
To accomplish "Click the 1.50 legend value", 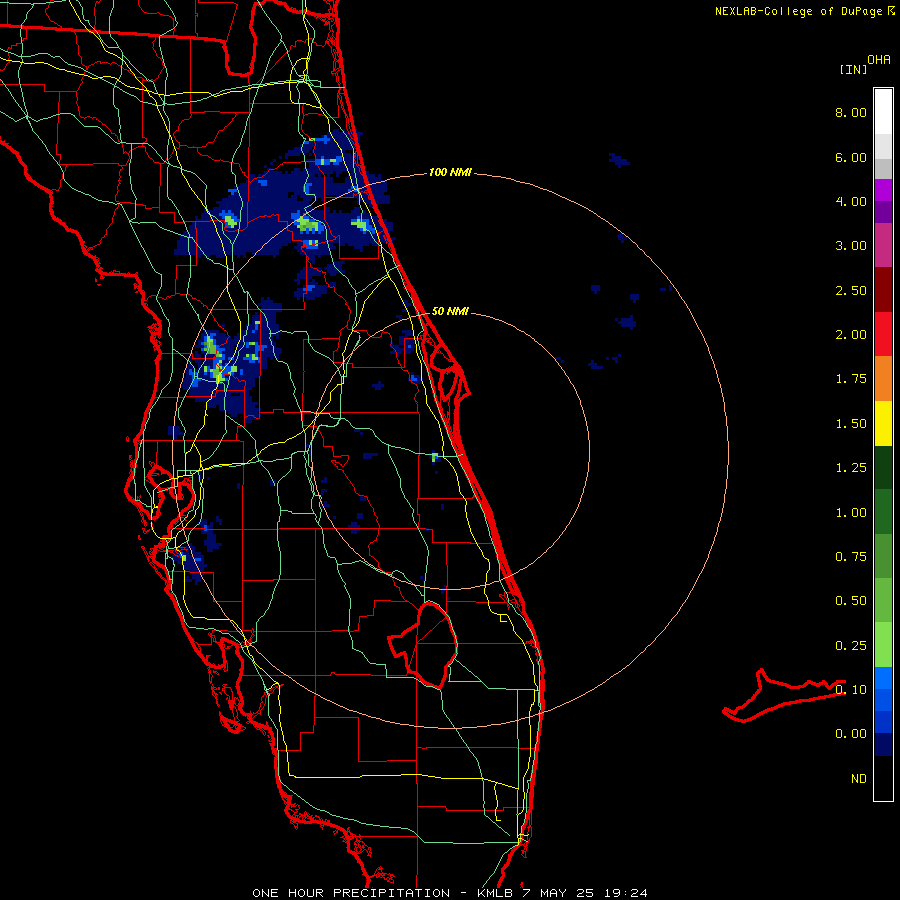I will tap(851, 424).
